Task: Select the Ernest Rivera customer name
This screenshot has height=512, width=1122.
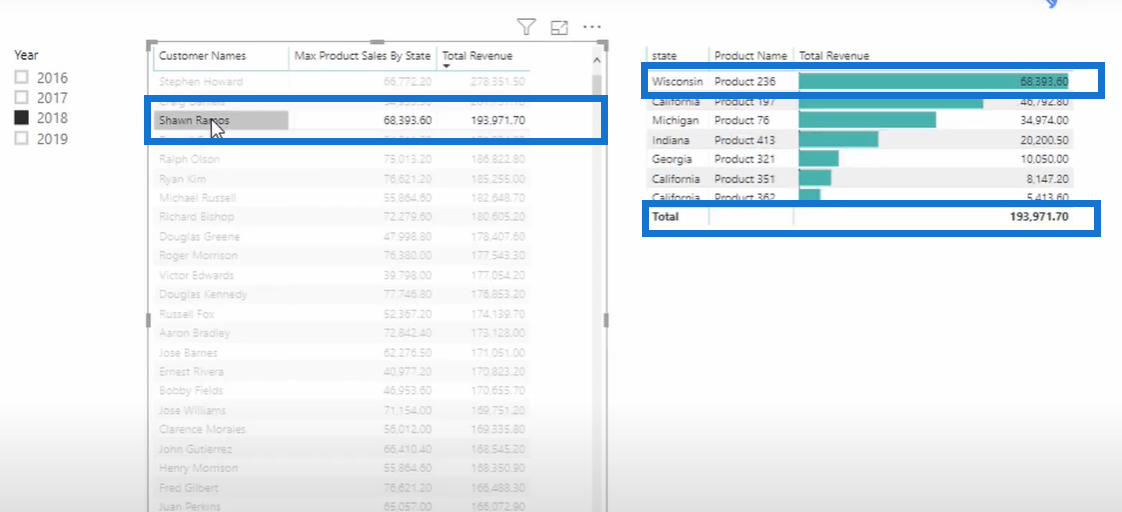Action: [x=191, y=372]
